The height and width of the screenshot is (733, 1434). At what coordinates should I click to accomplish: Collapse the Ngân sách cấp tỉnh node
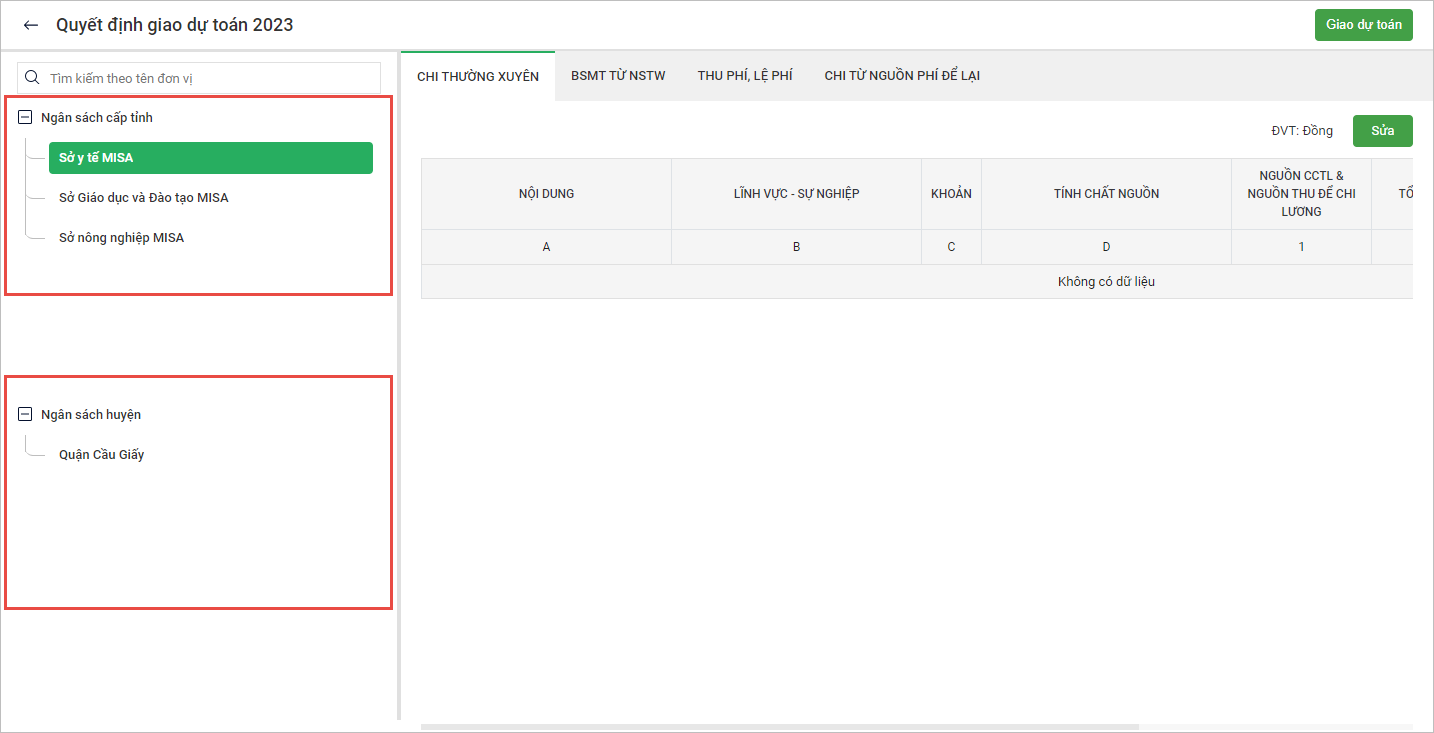(x=26, y=118)
